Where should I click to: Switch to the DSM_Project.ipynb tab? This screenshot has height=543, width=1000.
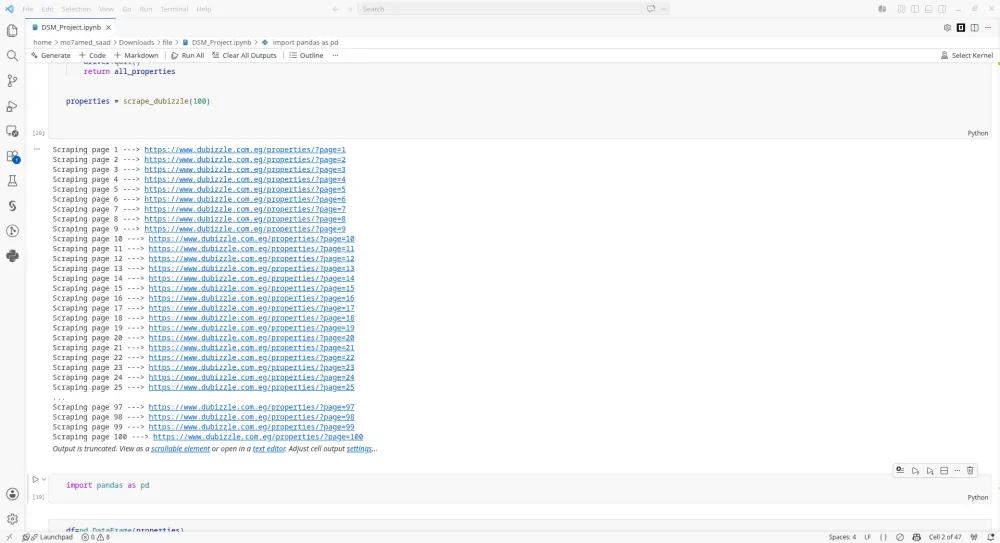coord(71,27)
